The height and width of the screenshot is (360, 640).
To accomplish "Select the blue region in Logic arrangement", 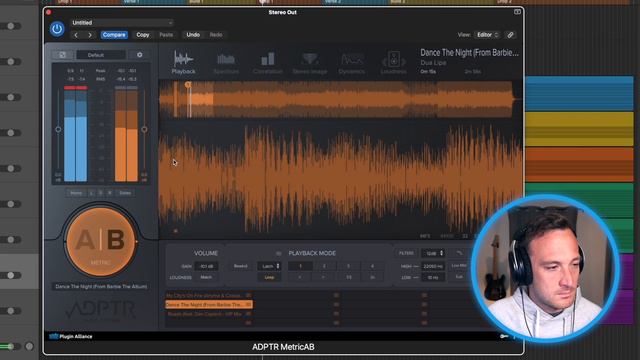I will [579, 93].
